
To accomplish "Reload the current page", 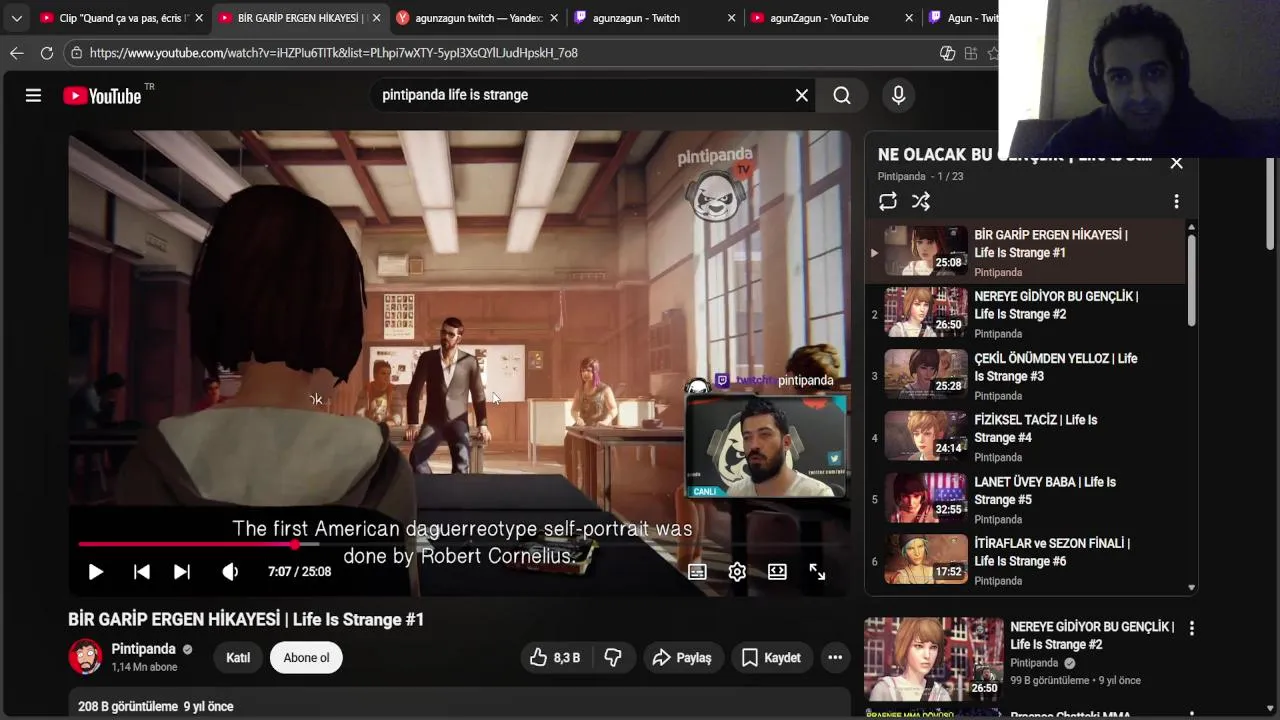I will click(46, 53).
